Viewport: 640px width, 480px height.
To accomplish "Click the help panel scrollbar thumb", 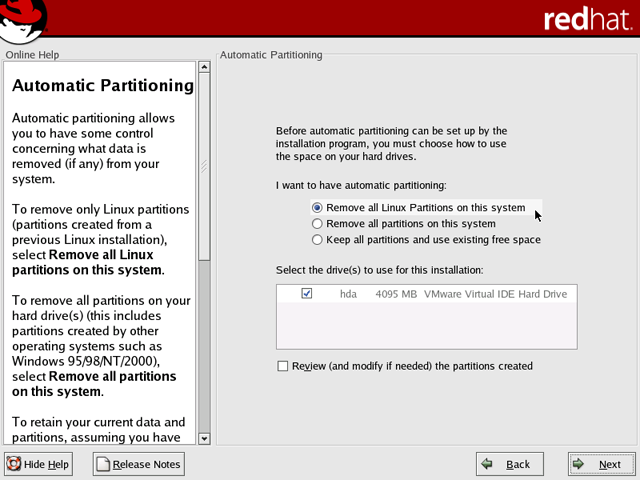I will click(204, 165).
